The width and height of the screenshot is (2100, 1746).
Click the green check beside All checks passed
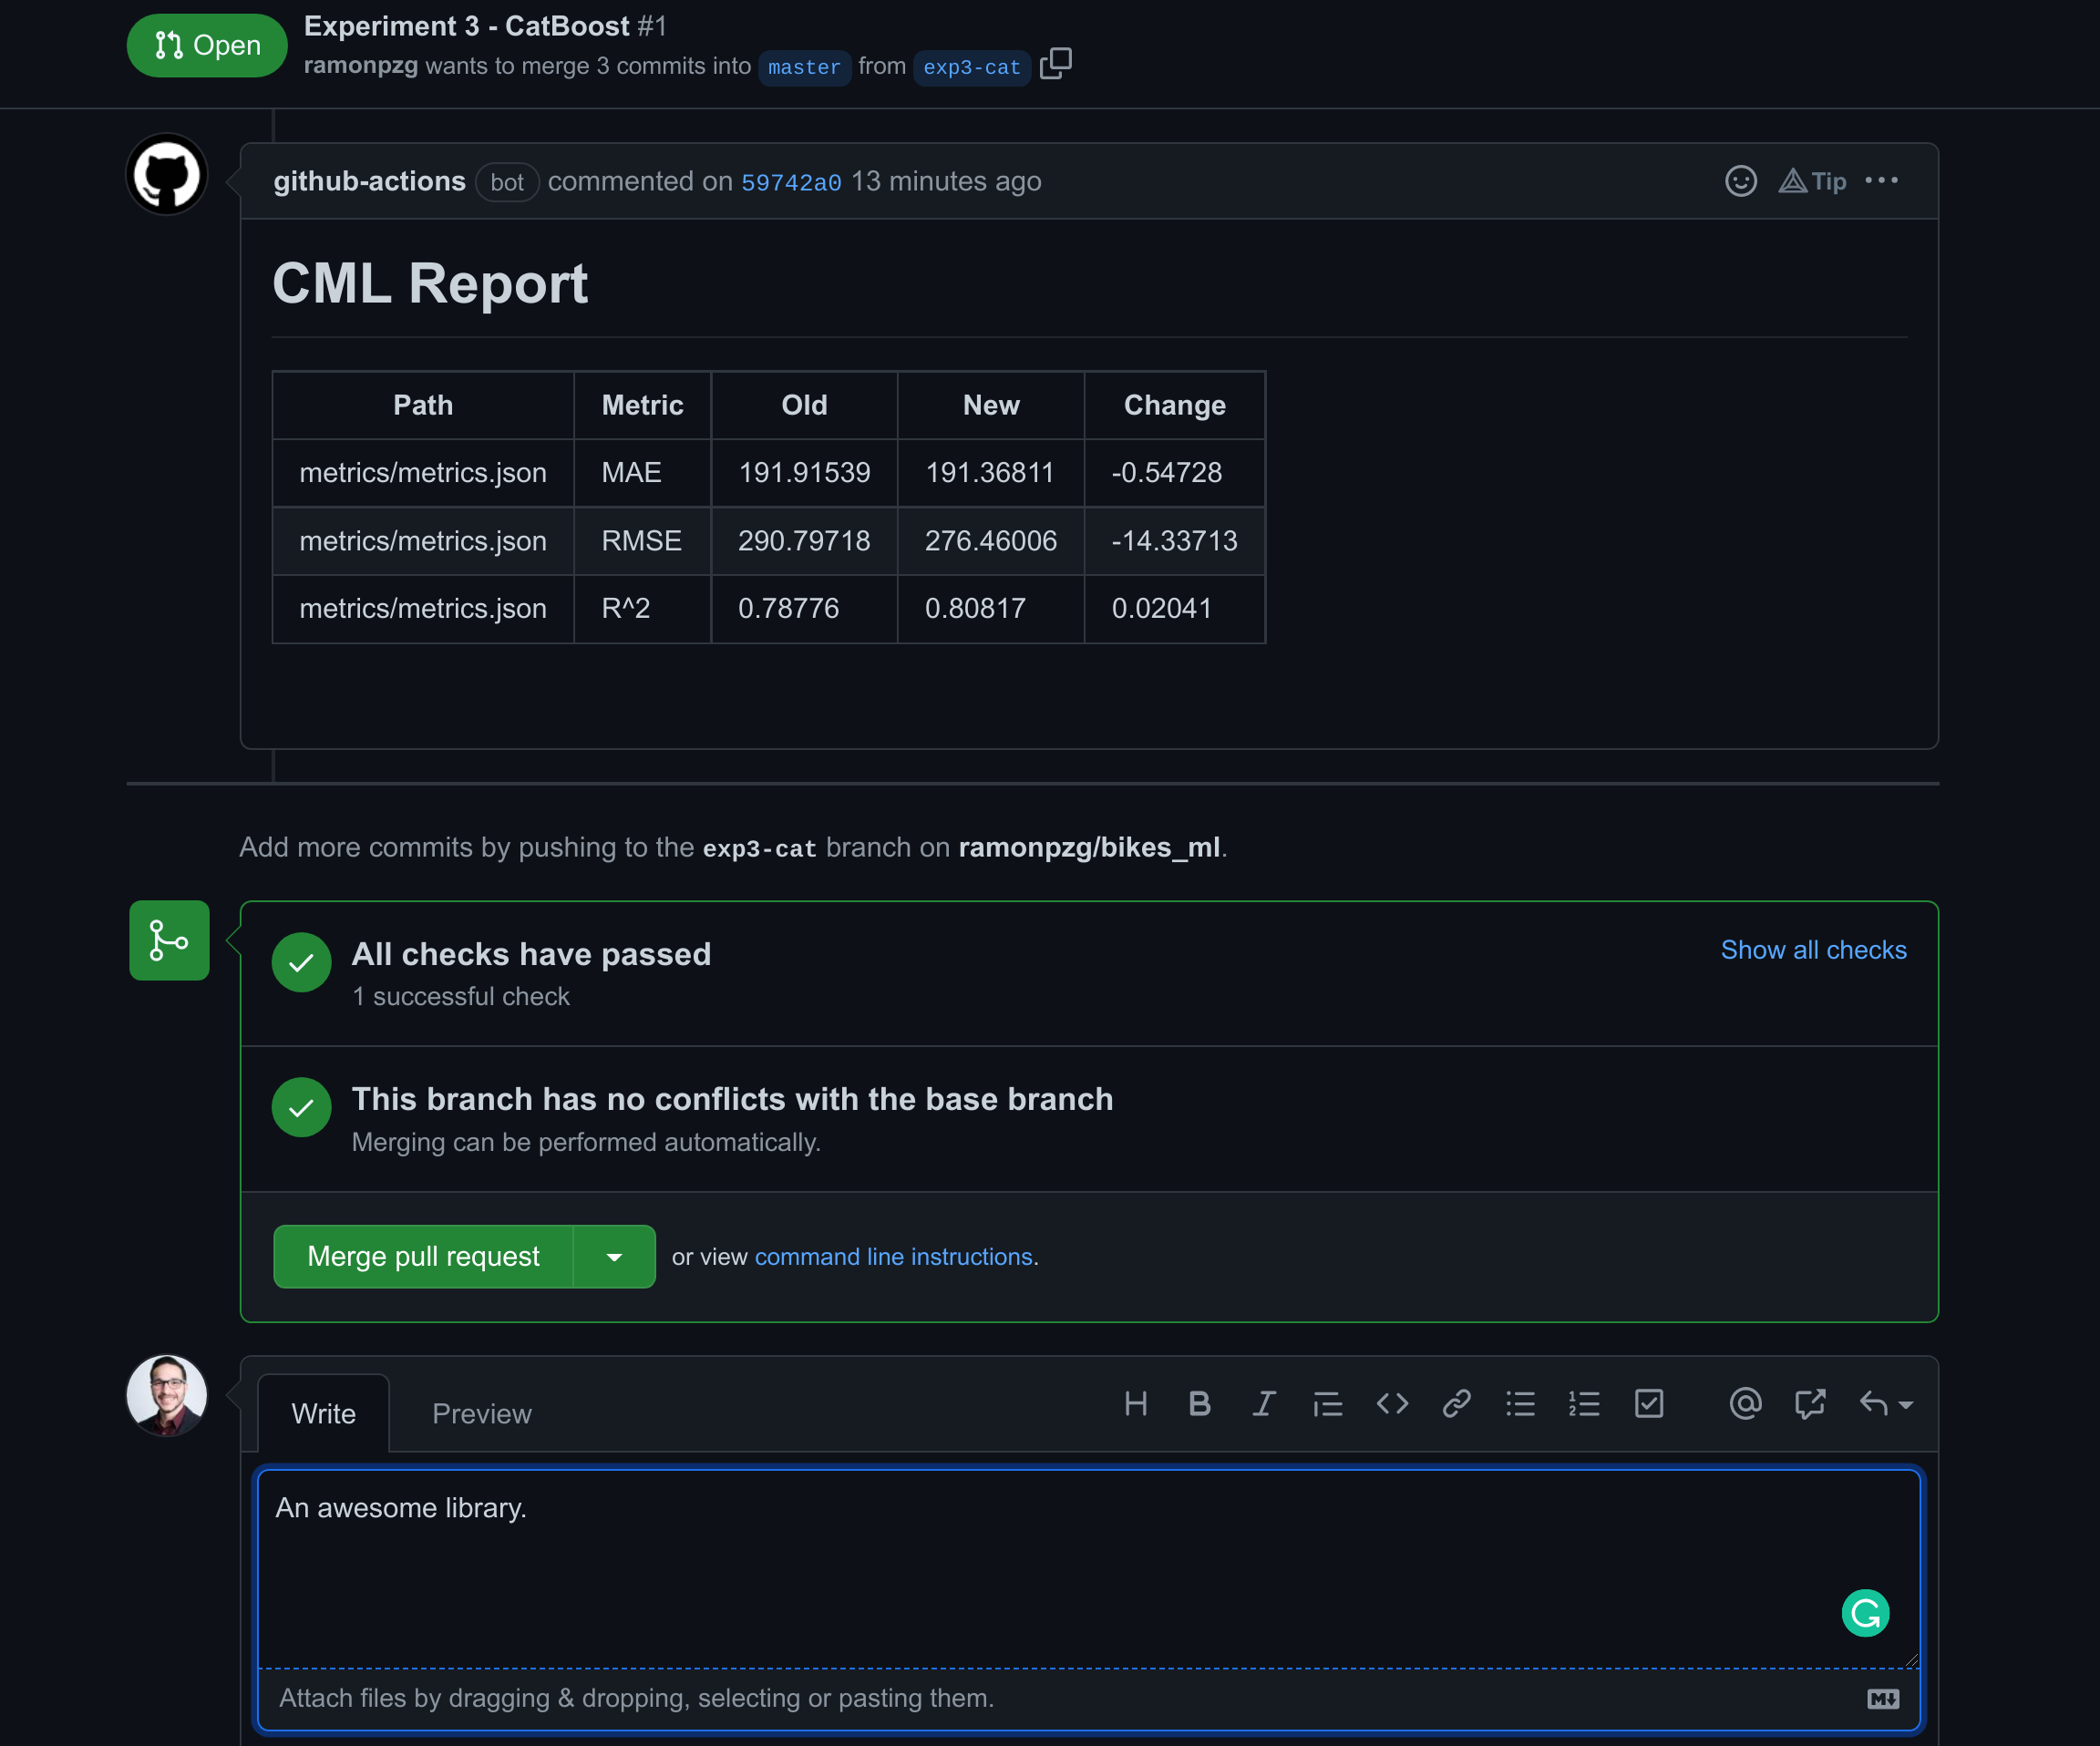tap(301, 962)
